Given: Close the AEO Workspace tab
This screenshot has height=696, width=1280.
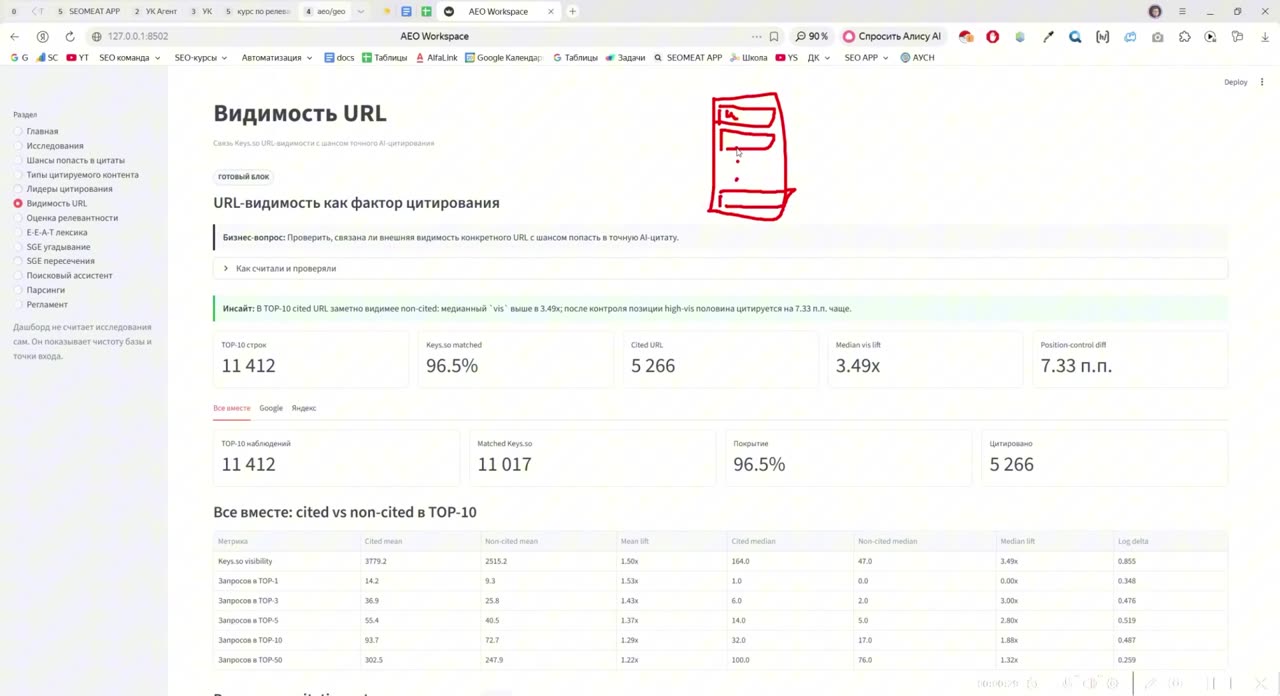Looking at the screenshot, I should coord(550,11).
